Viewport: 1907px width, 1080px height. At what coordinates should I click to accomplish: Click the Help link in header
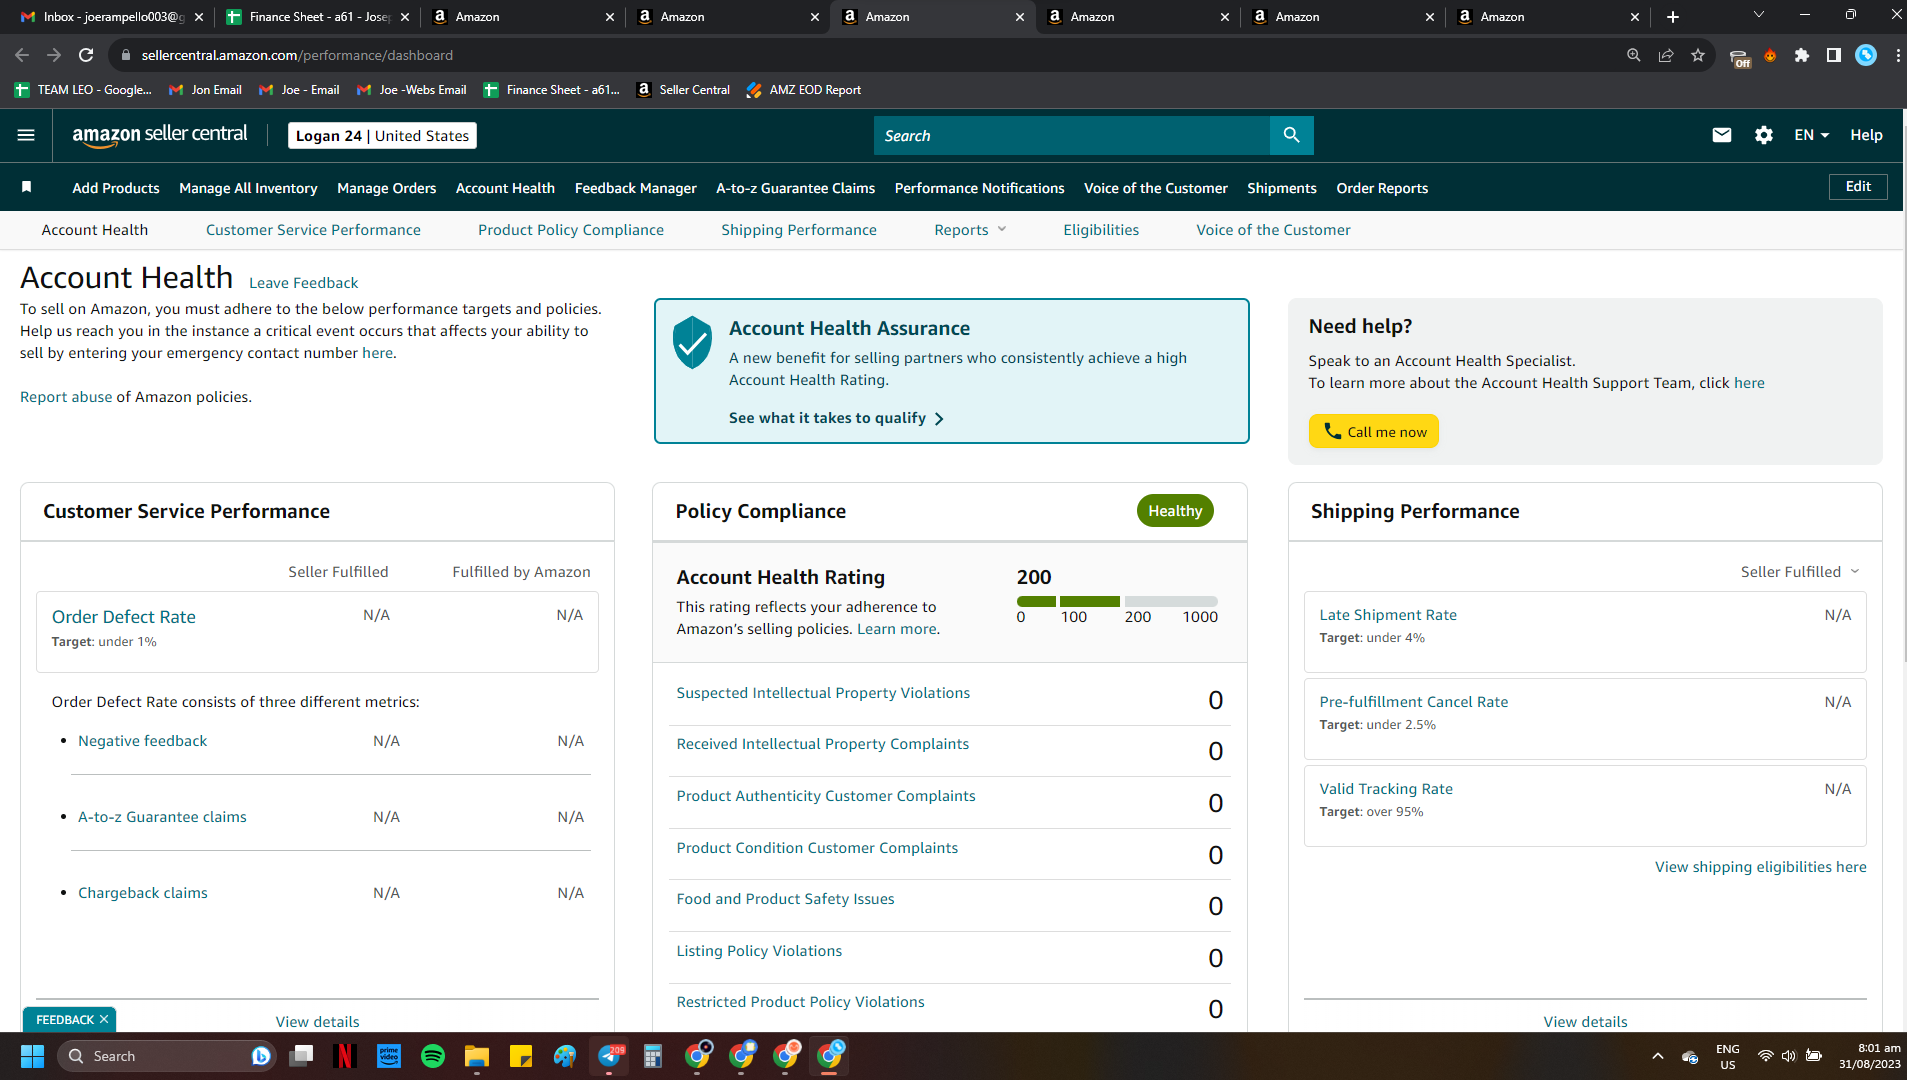pos(1866,135)
